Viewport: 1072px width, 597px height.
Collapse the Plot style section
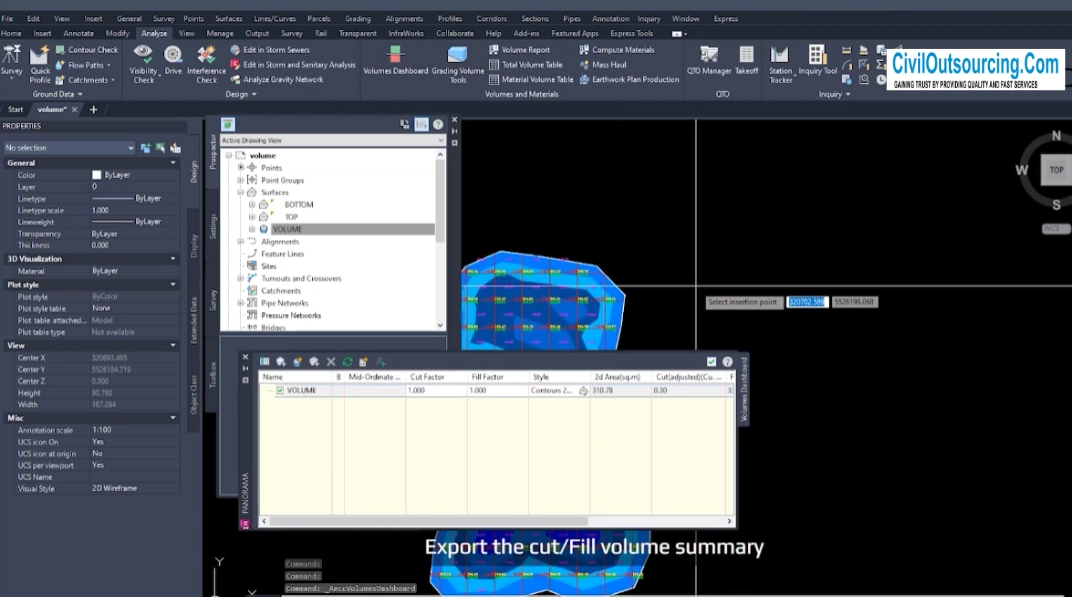173,284
